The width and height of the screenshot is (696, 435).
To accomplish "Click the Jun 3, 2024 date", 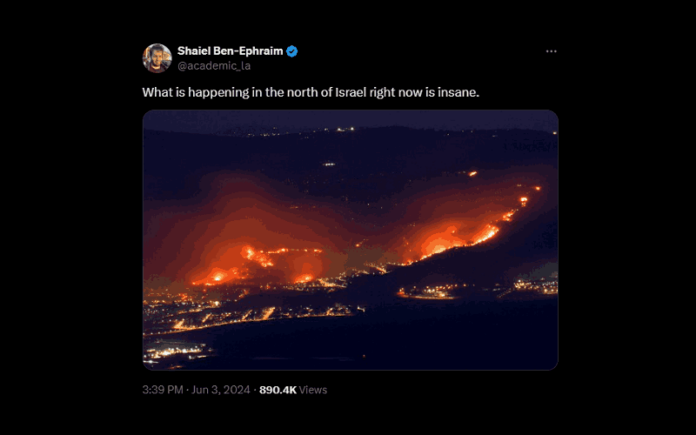I will tap(223, 390).
